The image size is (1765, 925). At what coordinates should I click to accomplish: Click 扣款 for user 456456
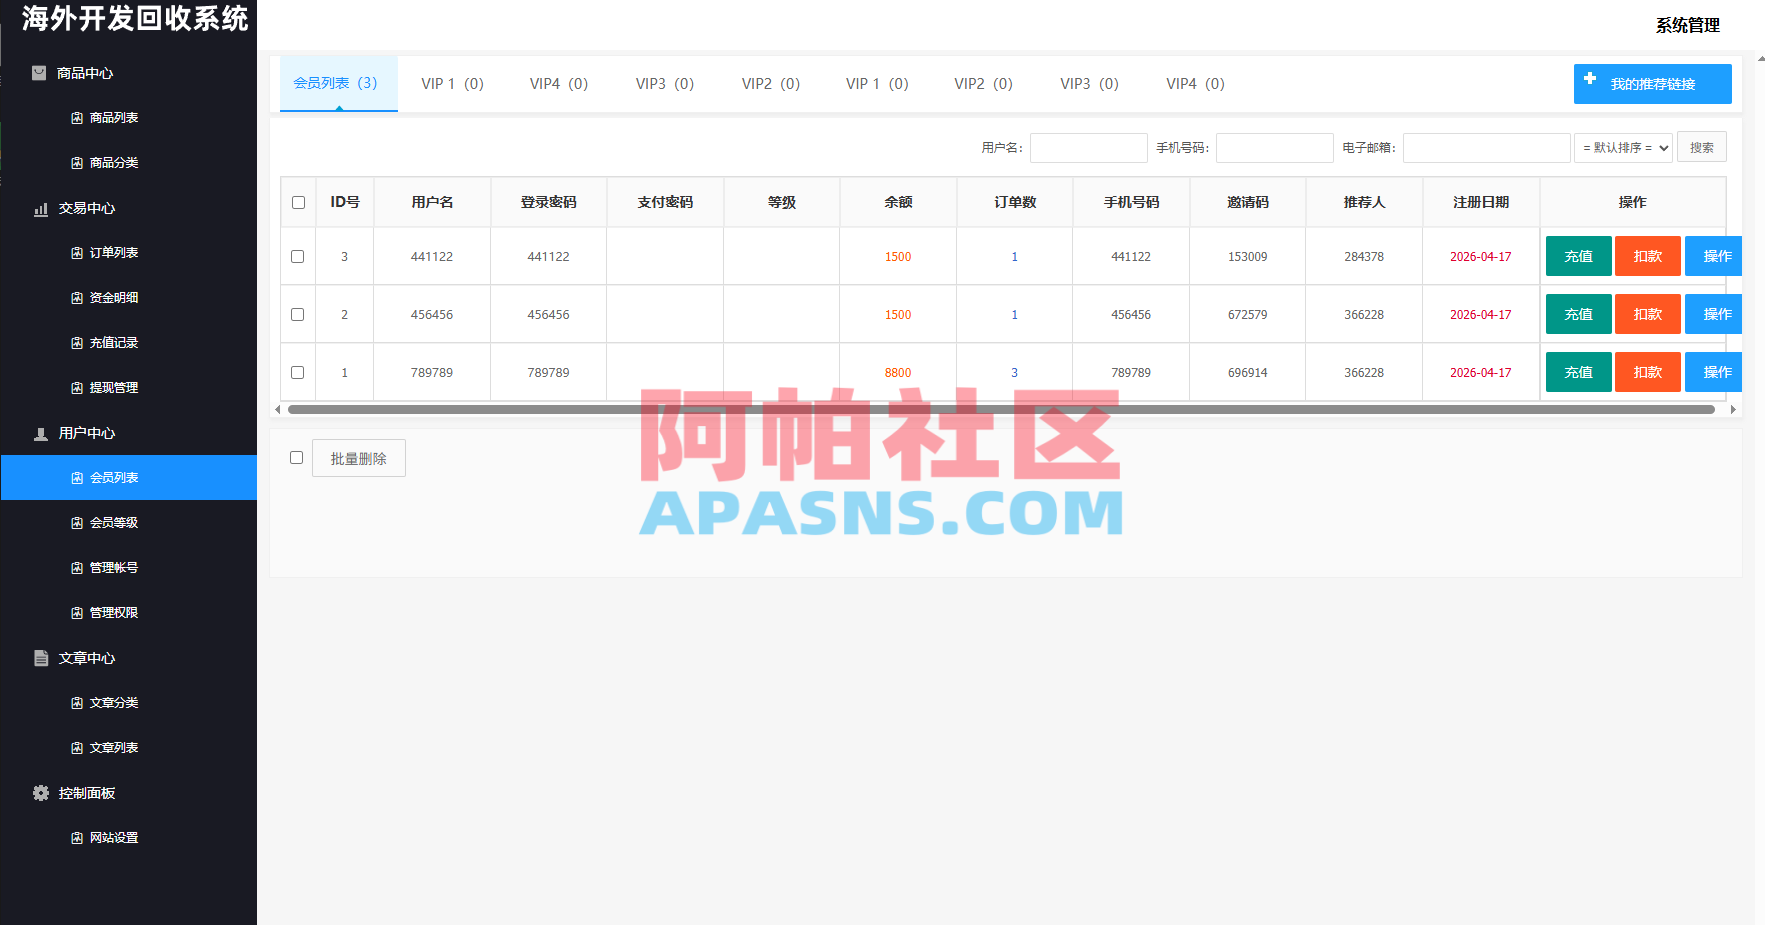click(x=1648, y=314)
